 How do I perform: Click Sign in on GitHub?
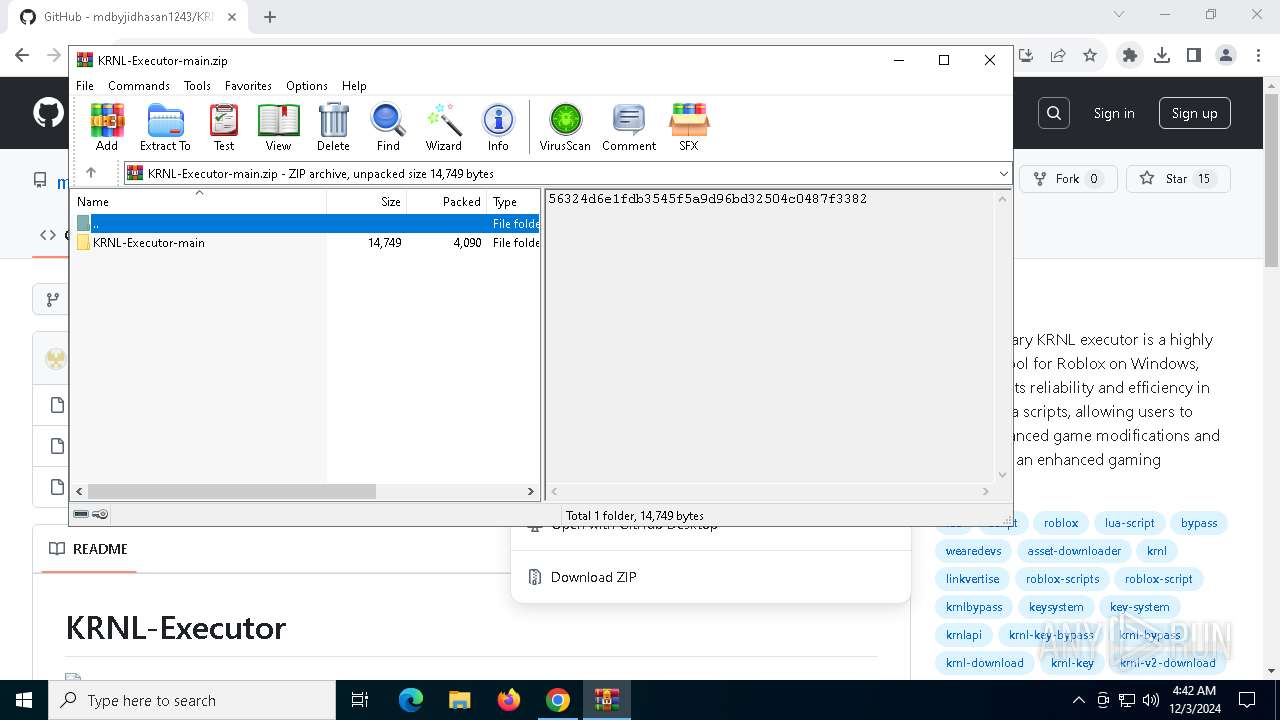pyautogui.click(x=1114, y=113)
